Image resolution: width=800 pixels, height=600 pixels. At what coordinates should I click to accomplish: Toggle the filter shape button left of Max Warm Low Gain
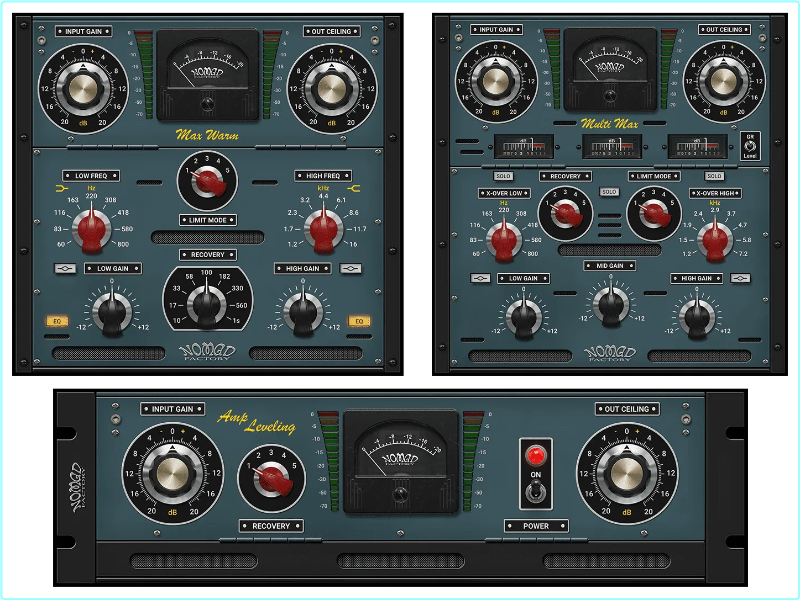pyautogui.click(x=65, y=268)
